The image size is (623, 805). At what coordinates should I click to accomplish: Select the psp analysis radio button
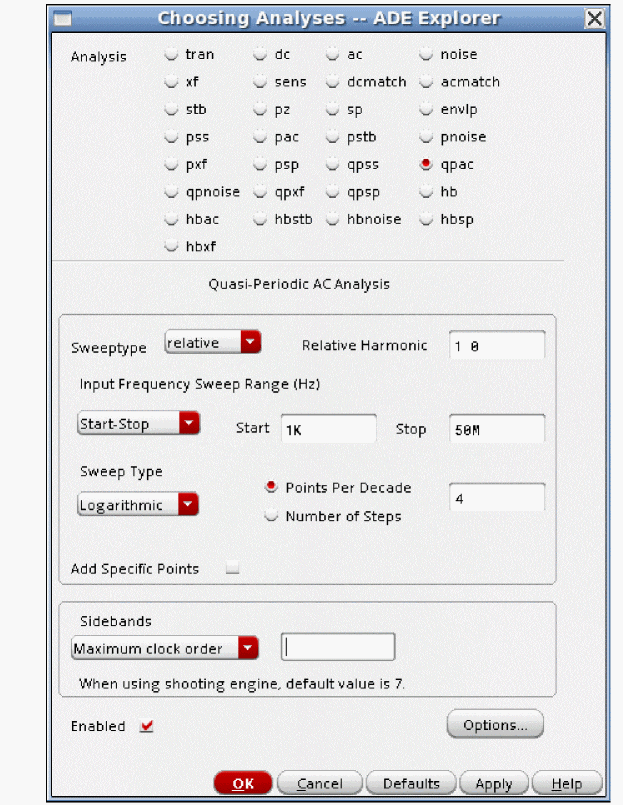(x=260, y=164)
